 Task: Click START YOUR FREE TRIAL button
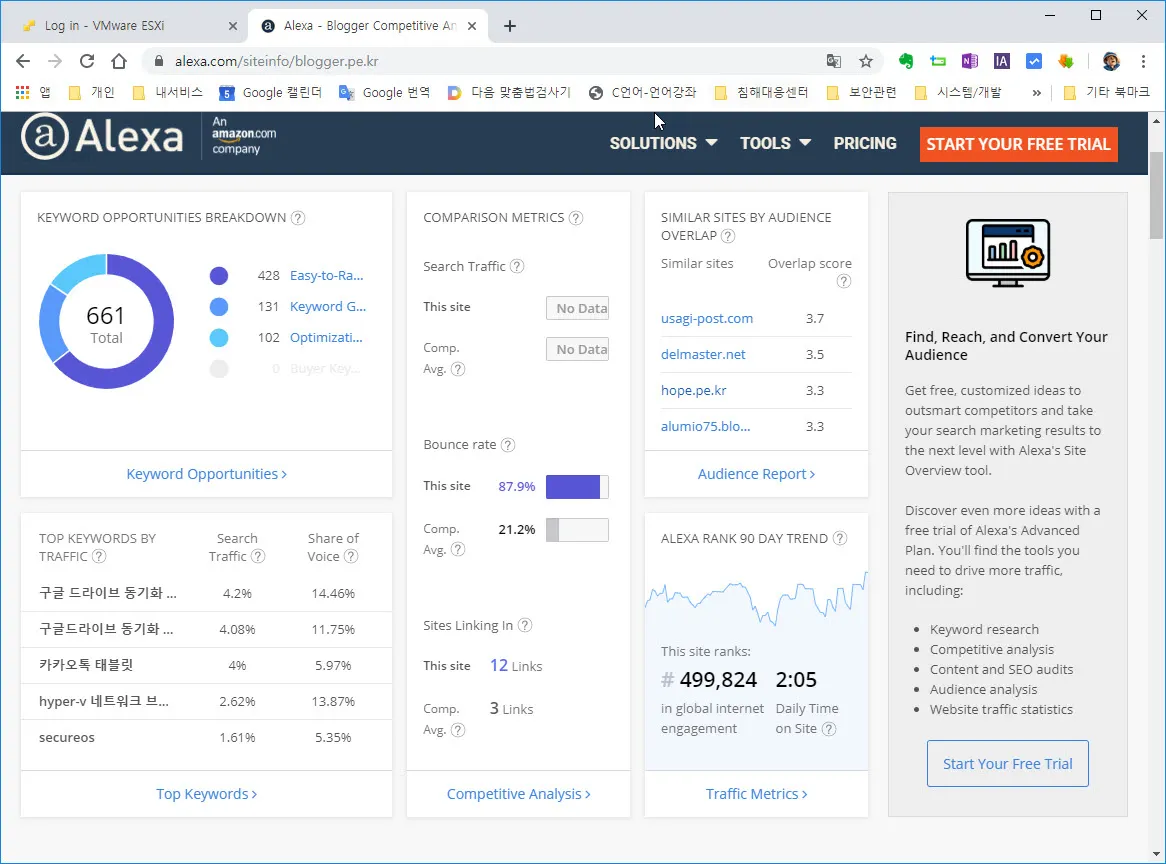click(x=1018, y=144)
